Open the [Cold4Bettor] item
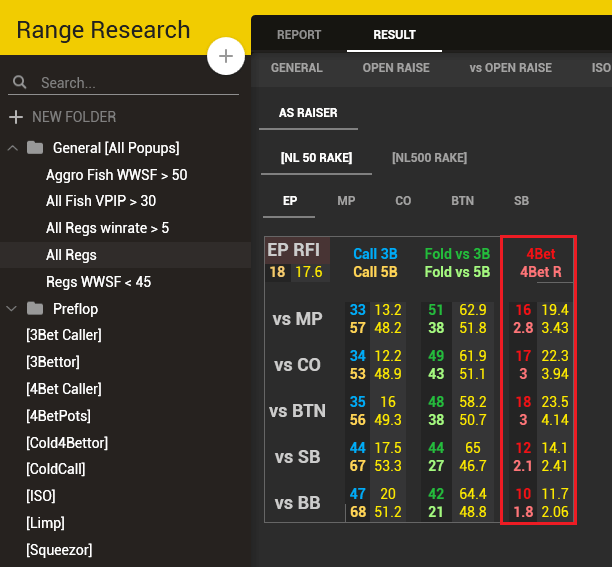 (x=67, y=443)
